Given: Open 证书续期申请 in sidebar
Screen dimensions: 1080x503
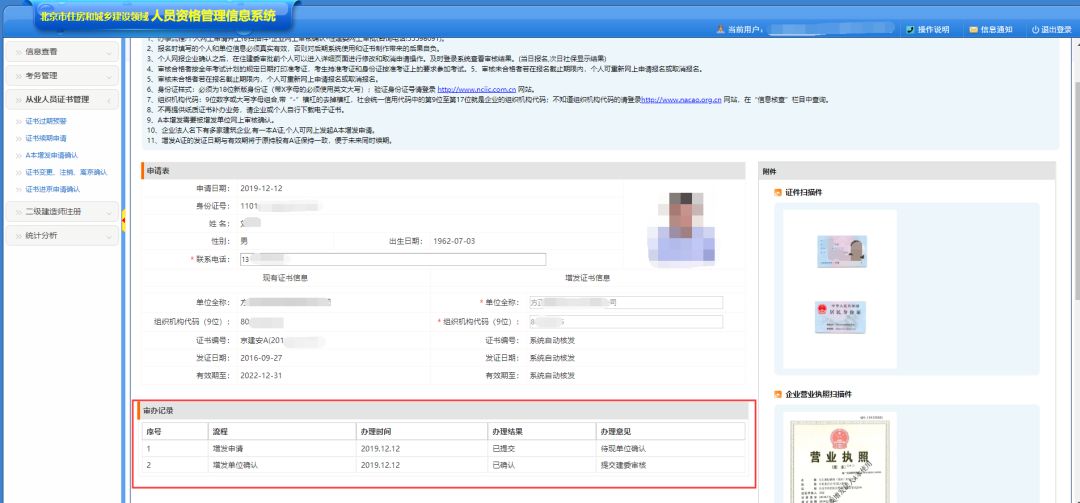Looking at the screenshot, I should (46, 138).
